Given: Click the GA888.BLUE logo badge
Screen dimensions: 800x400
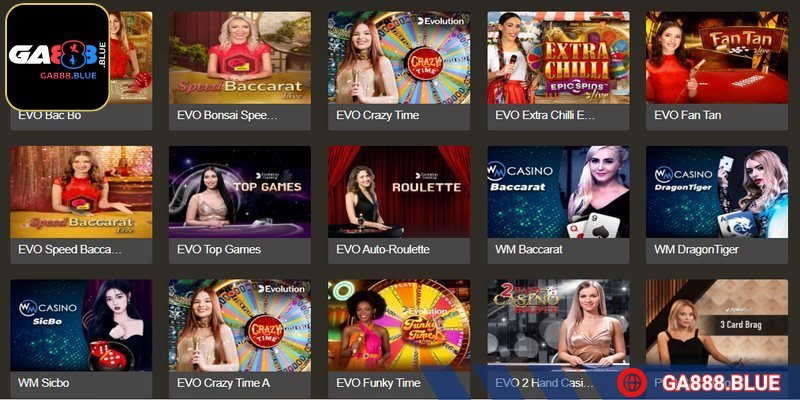Looking at the screenshot, I should pos(58,57).
